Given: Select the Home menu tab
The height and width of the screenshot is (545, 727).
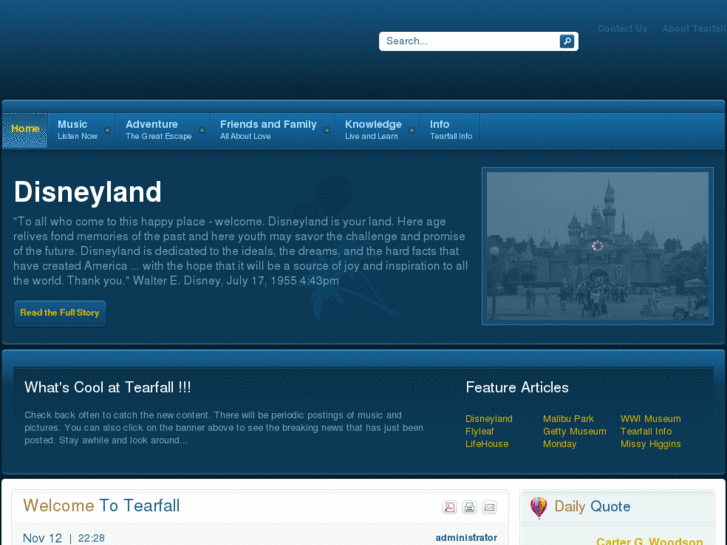Looking at the screenshot, I should tap(25, 129).
